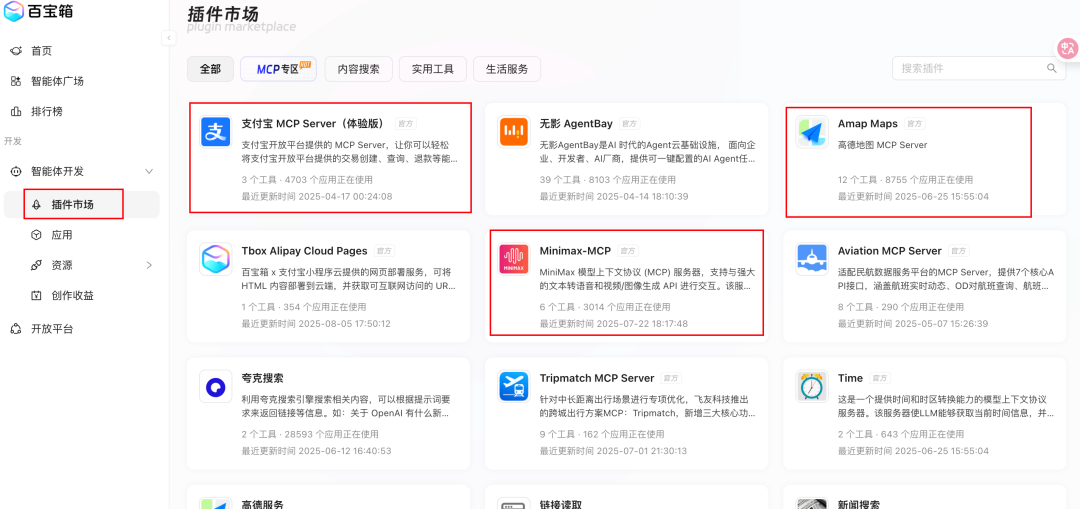The width and height of the screenshot is (1080, 509).
Task: Click text "最近更新时间 2025-04-17 00:24:08"
Action: 317,196
